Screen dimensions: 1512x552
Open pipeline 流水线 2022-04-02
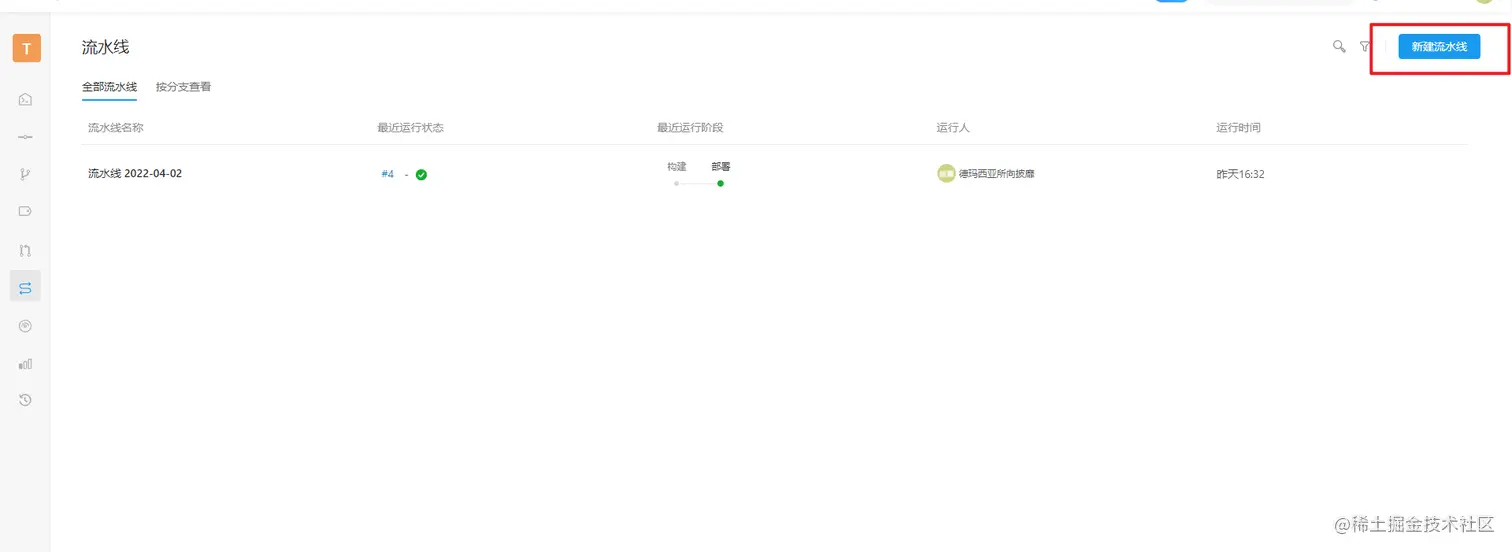[x=135, y=173]
